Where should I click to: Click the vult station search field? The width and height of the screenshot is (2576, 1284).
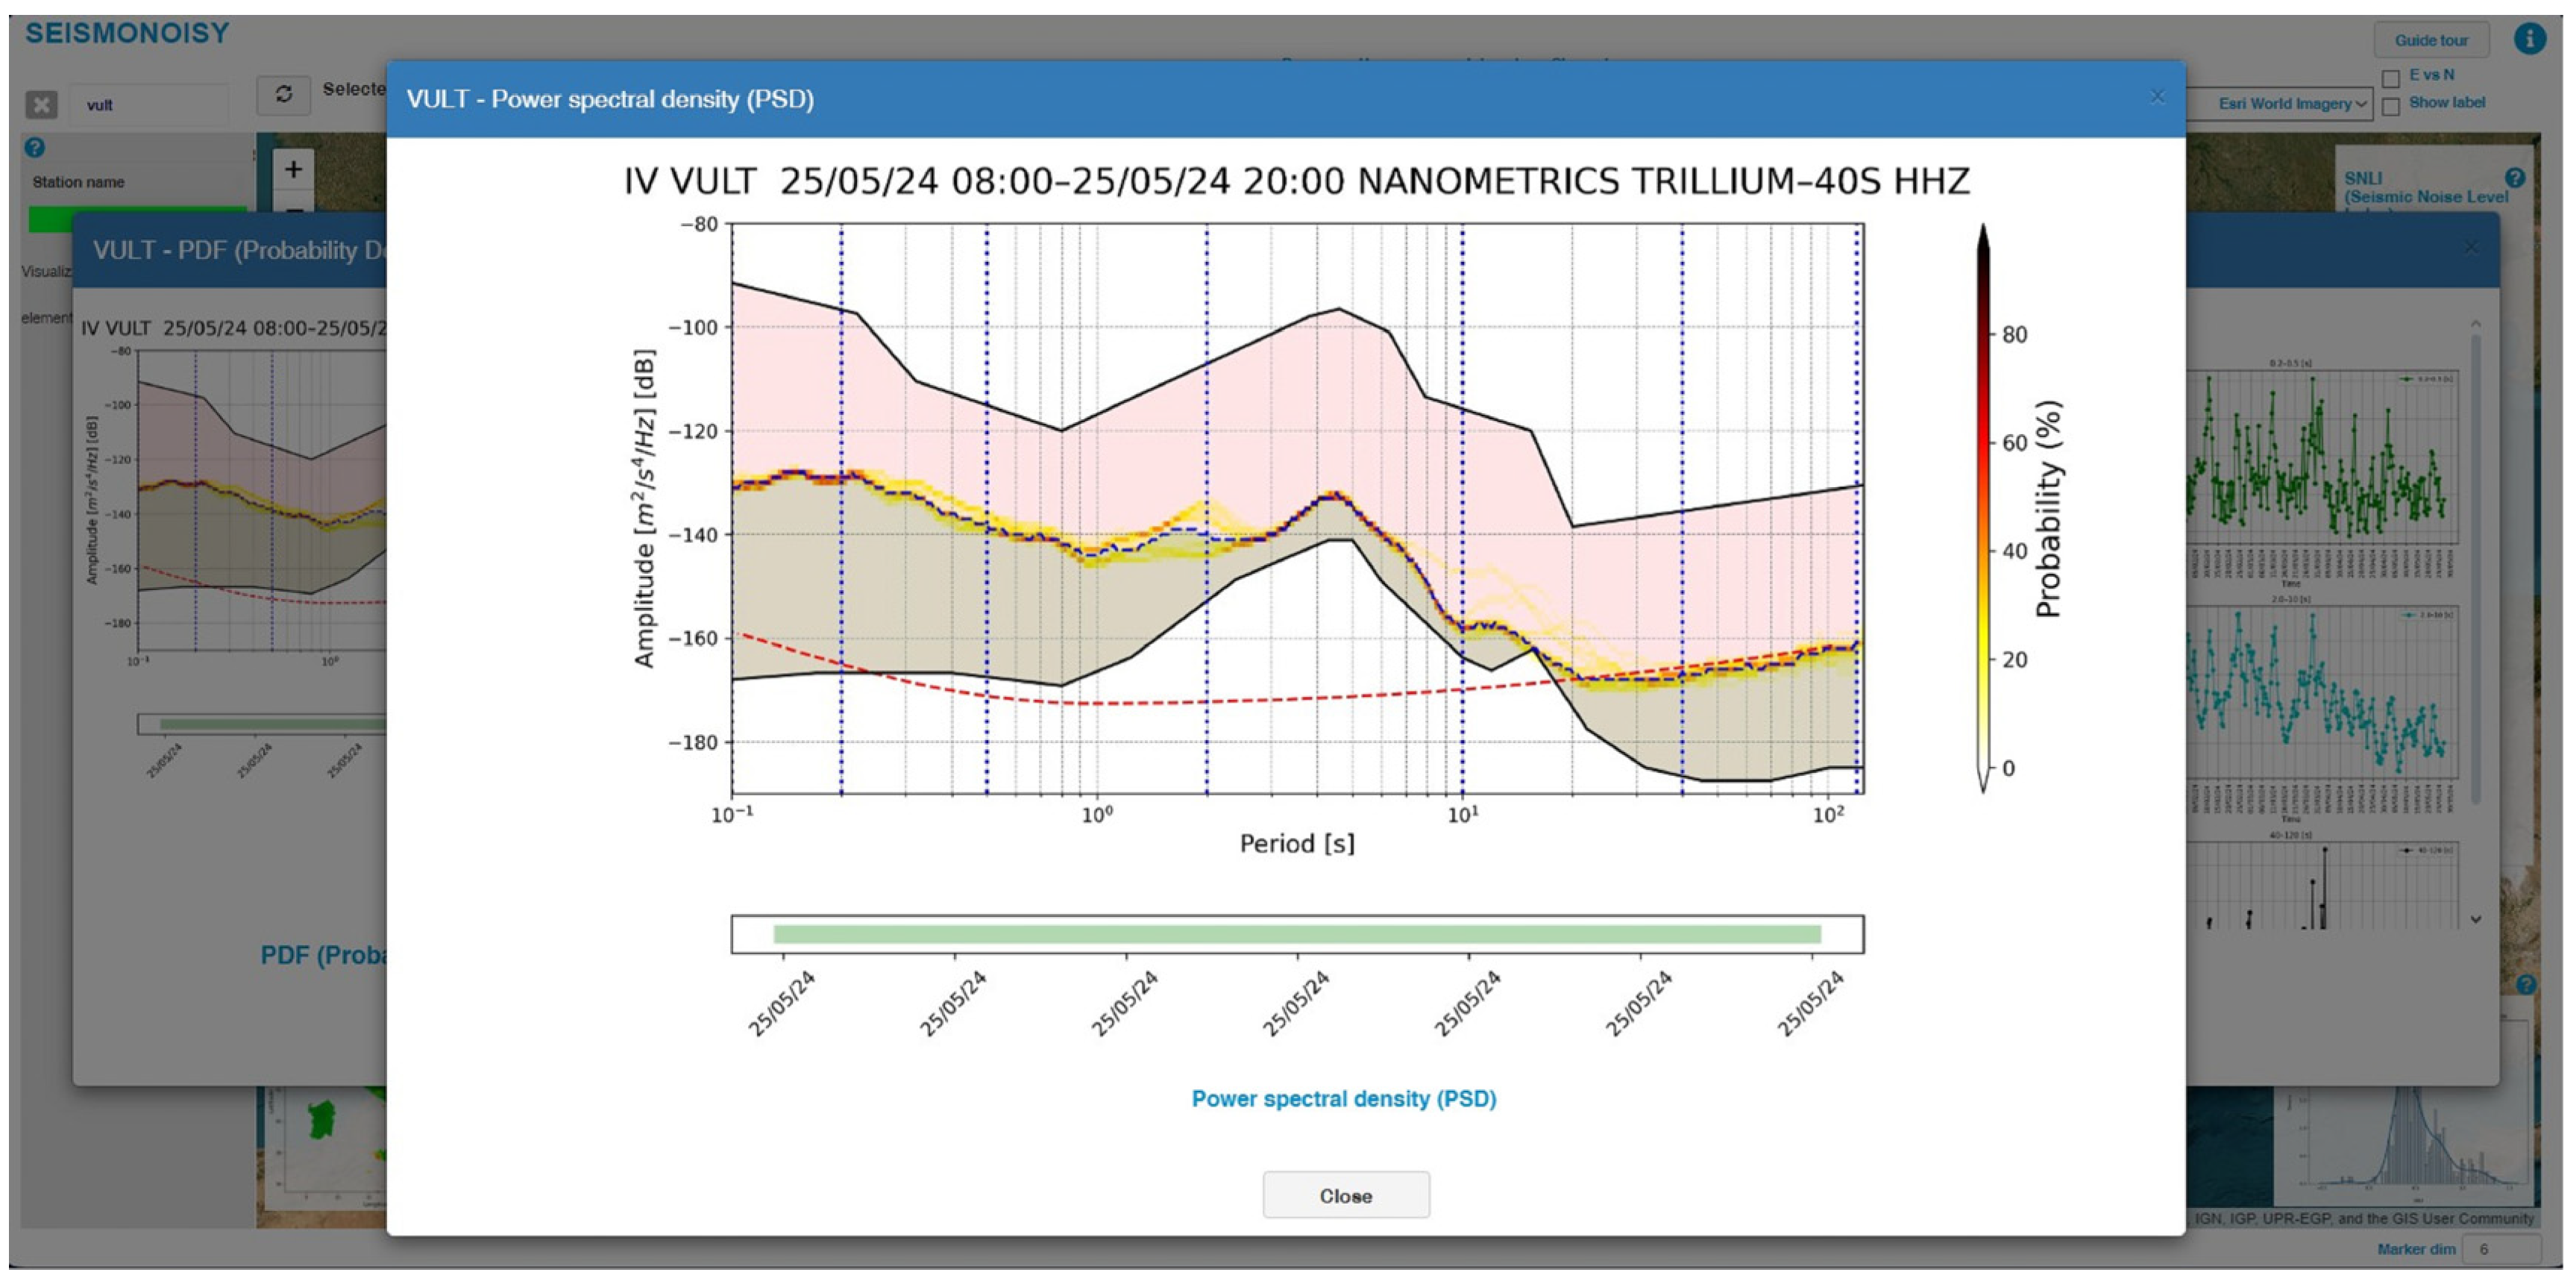pos(150,105)
